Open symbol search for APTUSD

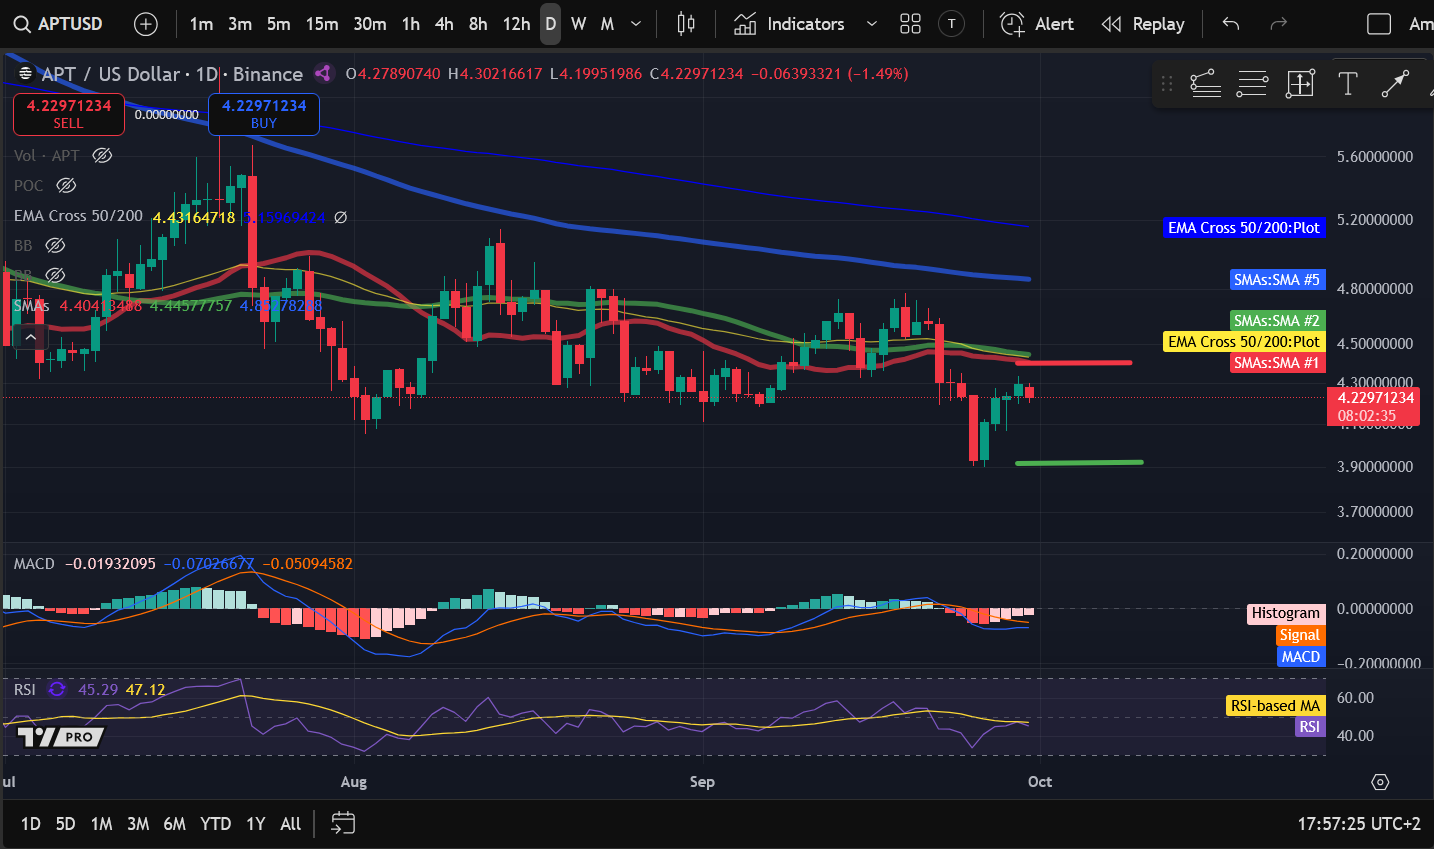click(x=59, y=24)
